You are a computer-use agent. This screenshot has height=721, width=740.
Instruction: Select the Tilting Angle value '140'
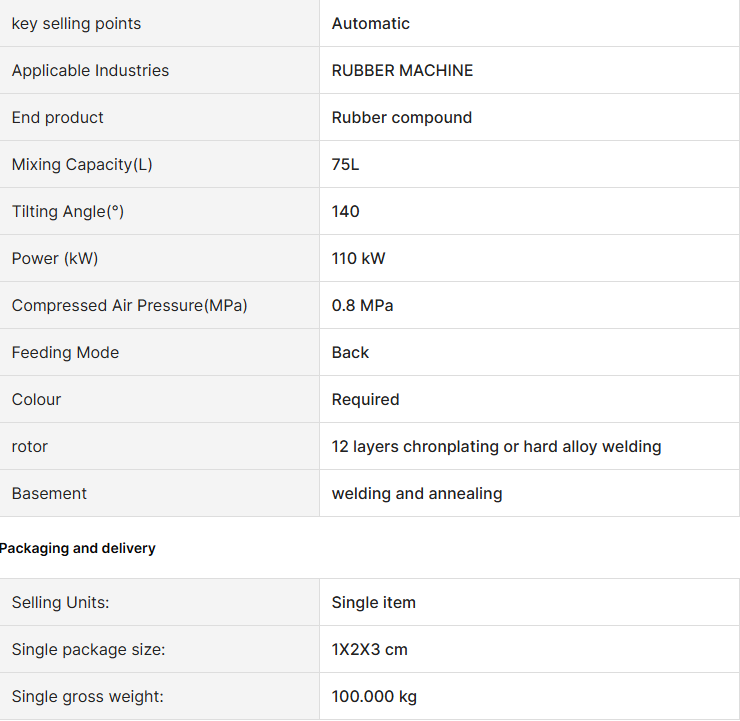coord(345,211)
